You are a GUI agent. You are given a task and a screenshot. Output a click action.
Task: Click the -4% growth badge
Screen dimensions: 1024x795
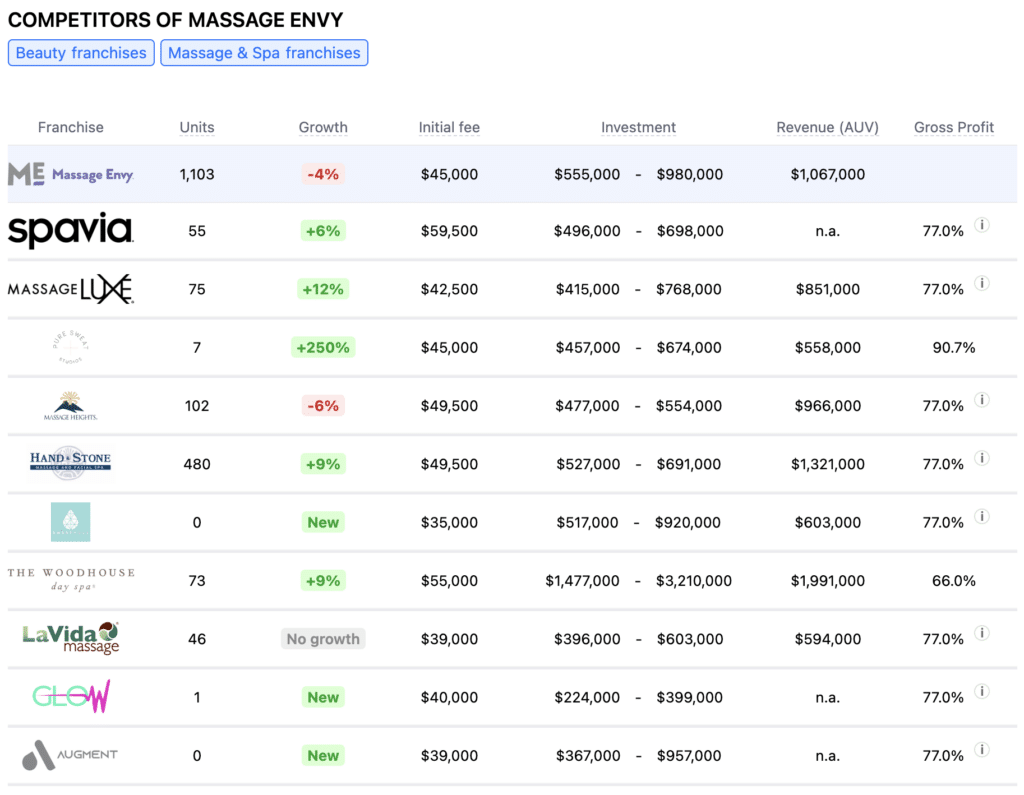[x=323, y=174]
